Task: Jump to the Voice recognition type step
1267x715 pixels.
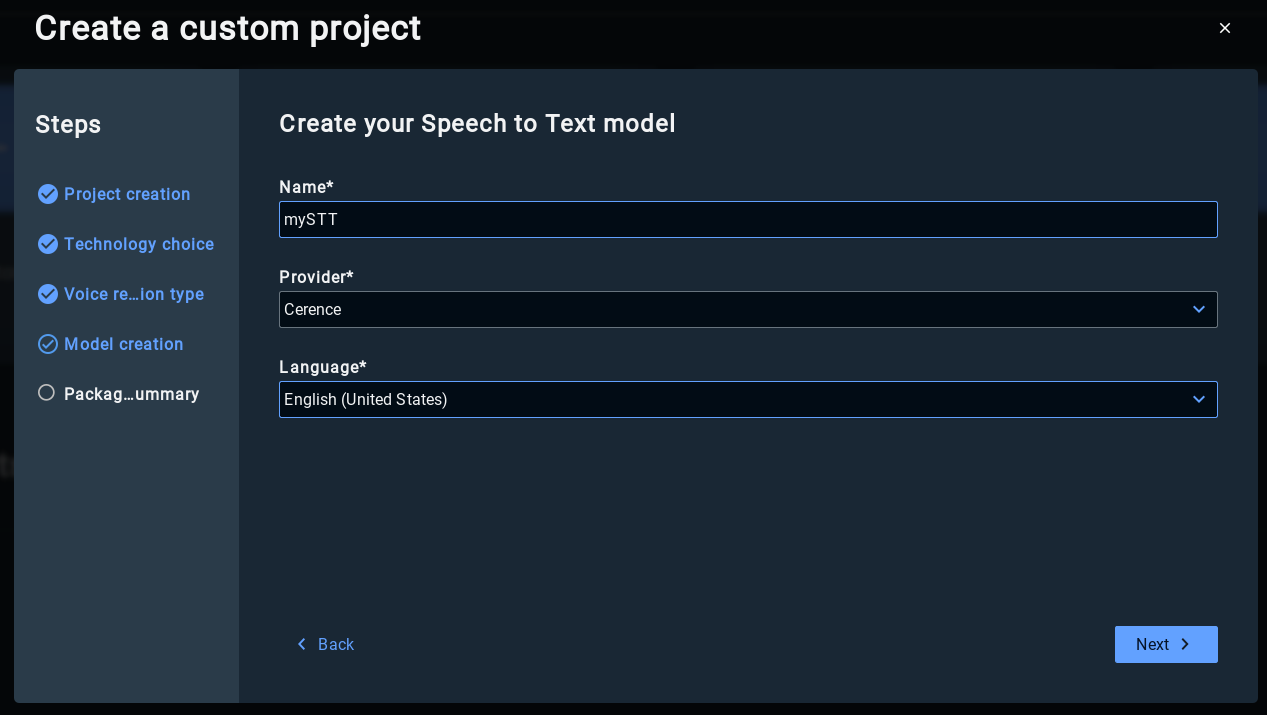Action: (134, 294)
